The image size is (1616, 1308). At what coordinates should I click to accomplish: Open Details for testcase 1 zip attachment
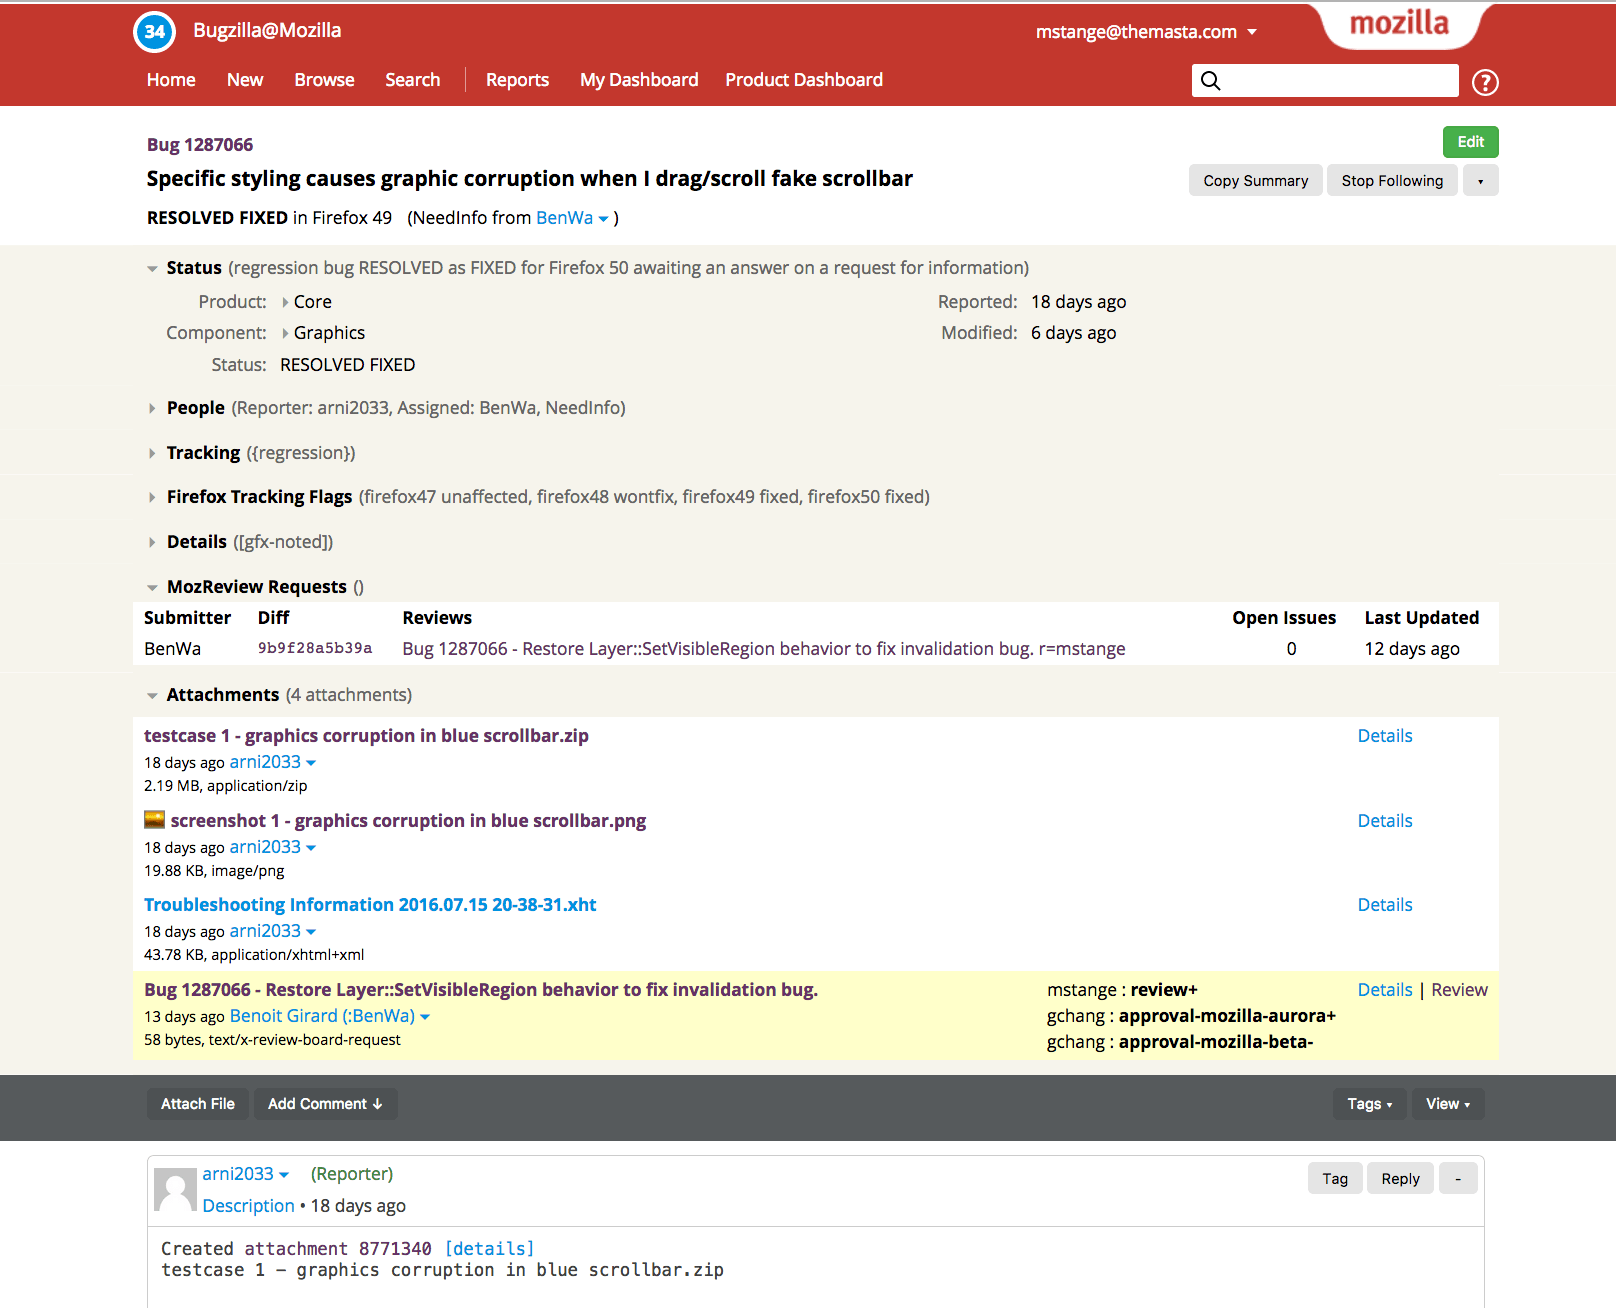click(1385, 736)
